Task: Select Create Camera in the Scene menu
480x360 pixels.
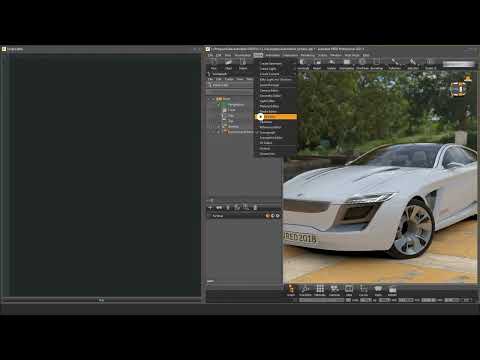Action: click(x=269, y=74)
